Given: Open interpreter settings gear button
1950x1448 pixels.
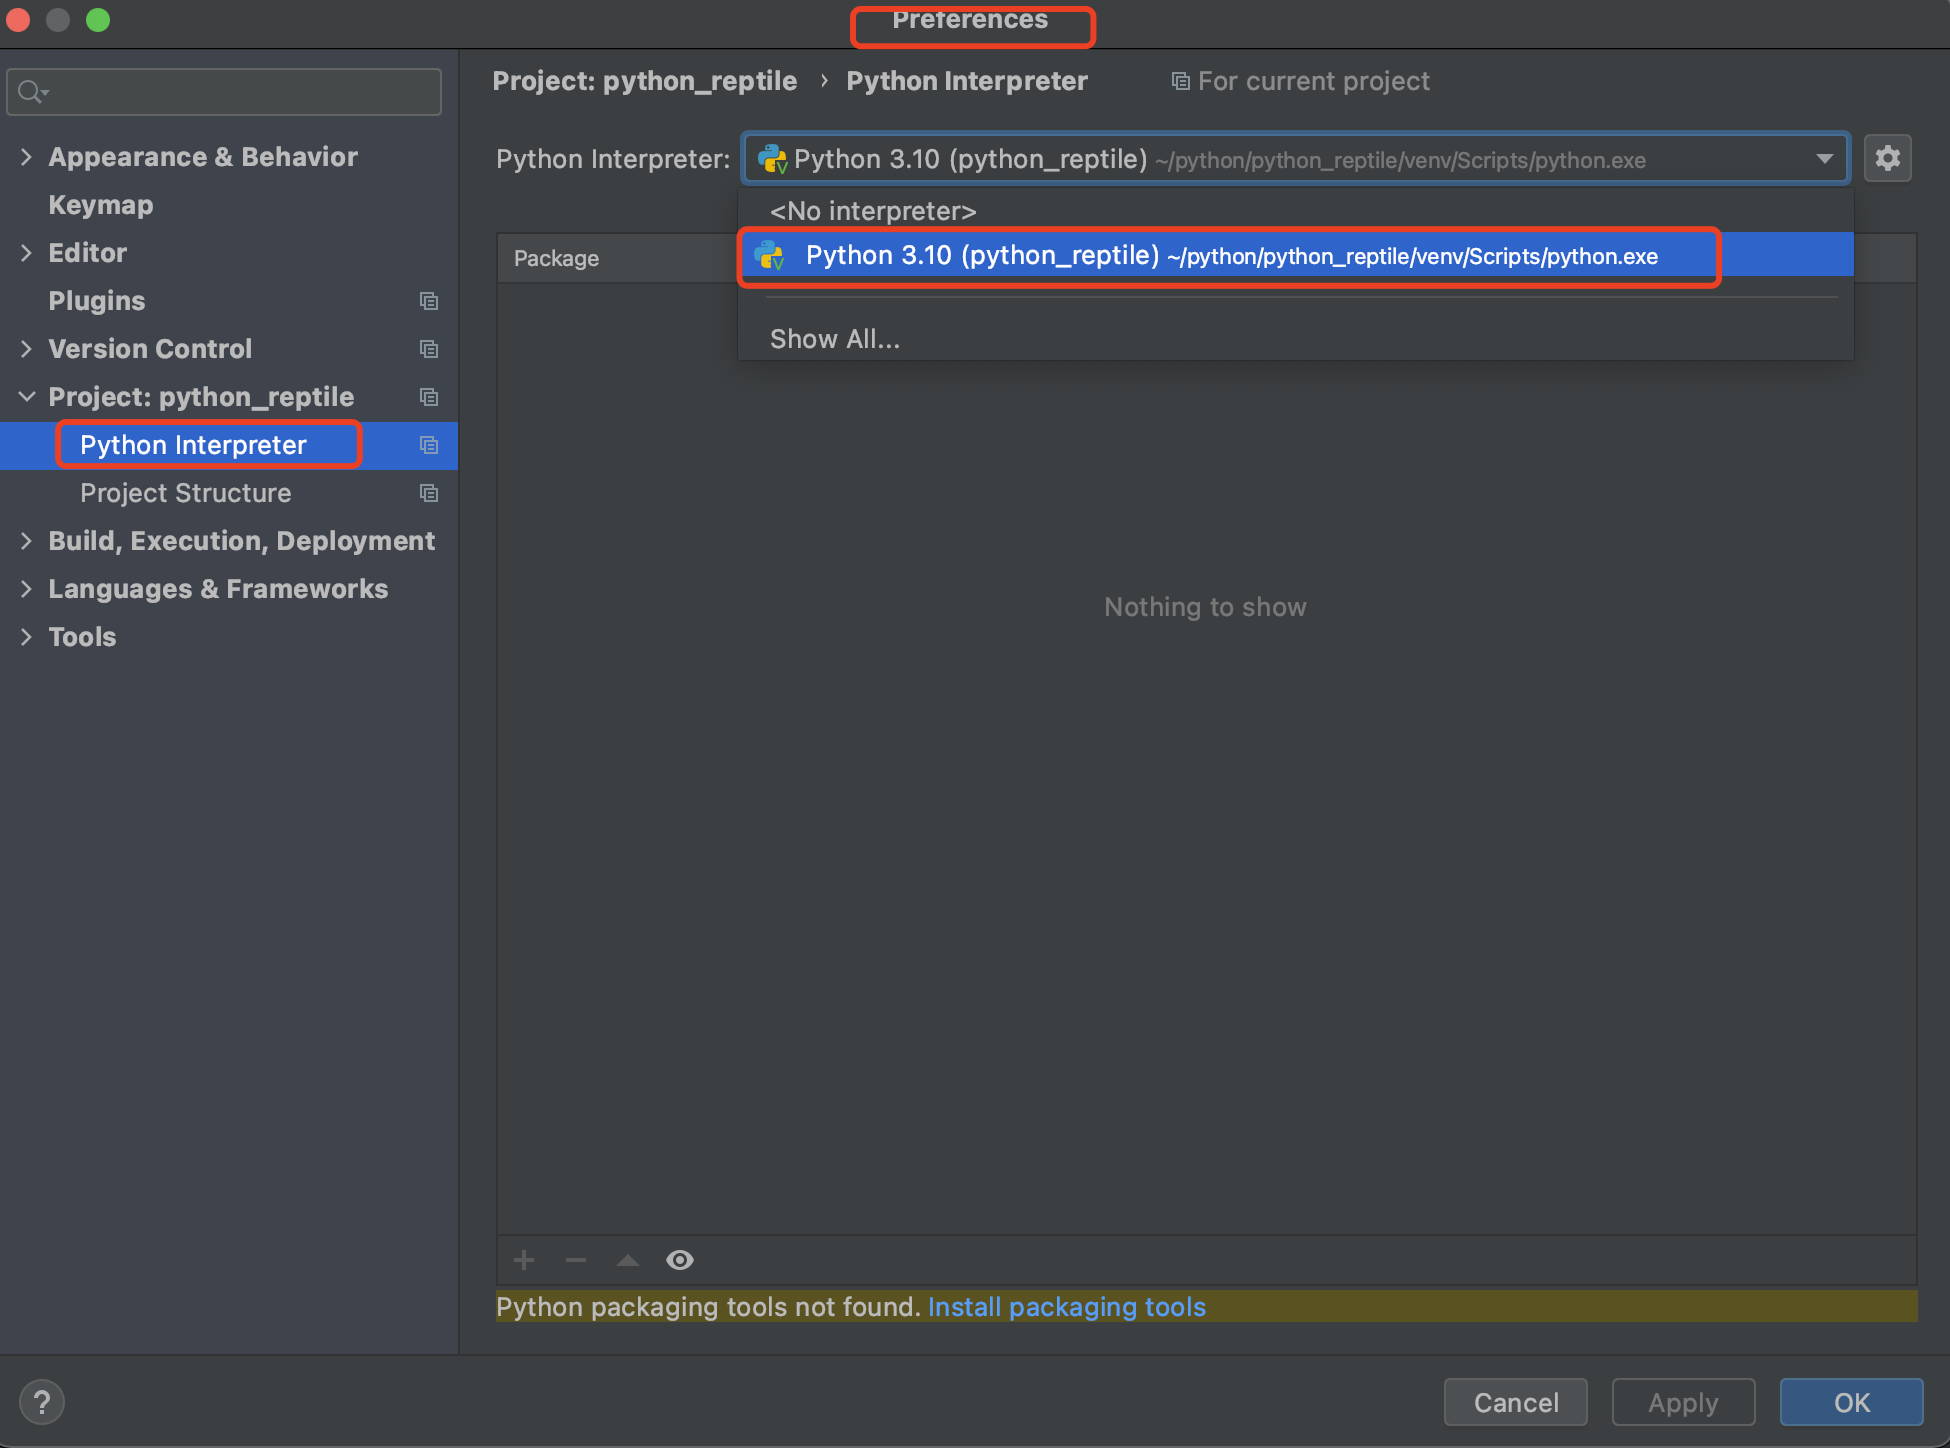Looking at the screenshot, I should tap(1887, 158).
